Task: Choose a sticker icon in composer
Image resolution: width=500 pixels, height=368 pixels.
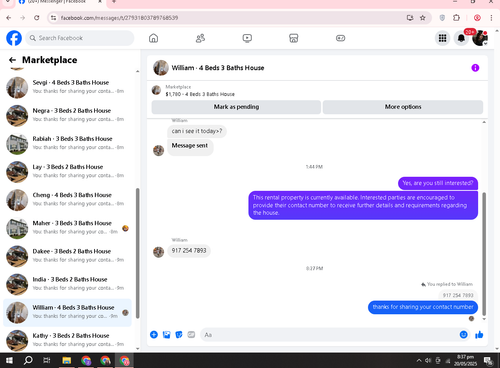Action: tap(179, 335)
